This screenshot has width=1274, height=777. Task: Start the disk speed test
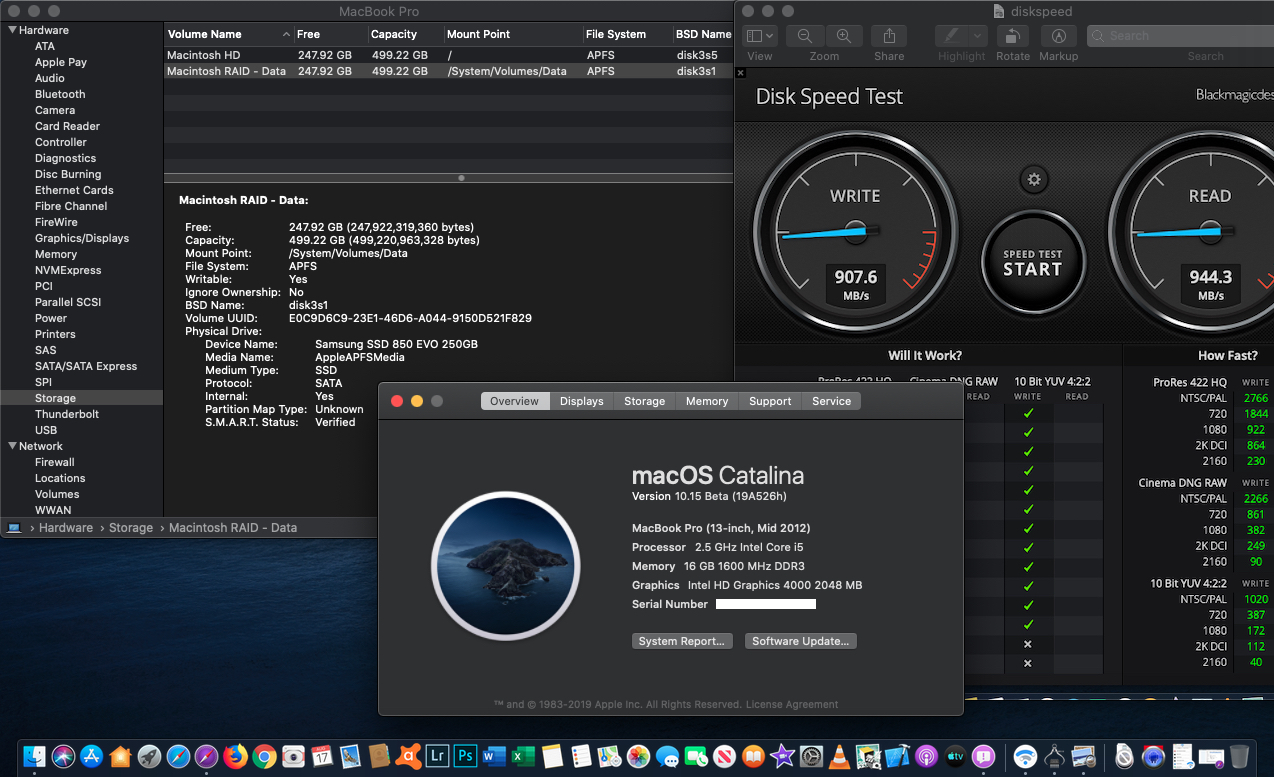[x=1032, y=264]
